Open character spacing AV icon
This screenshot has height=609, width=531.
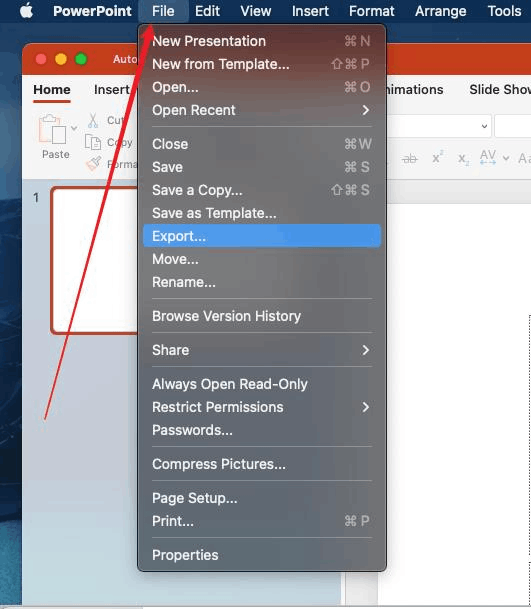487,158
